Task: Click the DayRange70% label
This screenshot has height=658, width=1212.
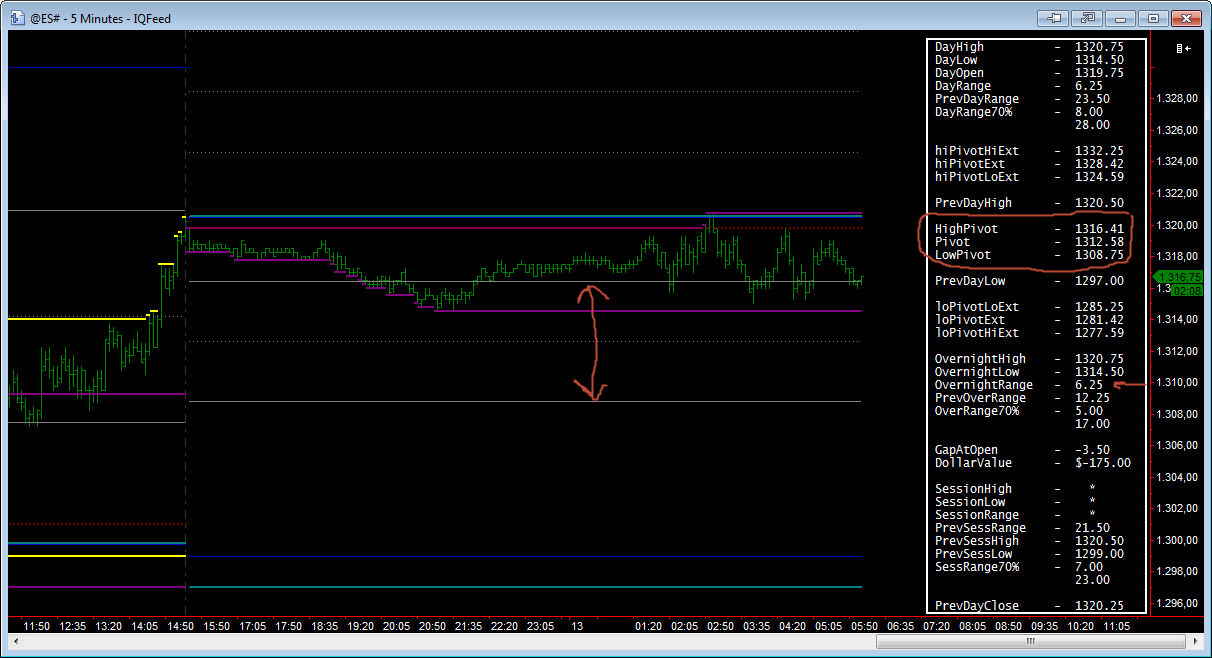Action: point(973,112)
